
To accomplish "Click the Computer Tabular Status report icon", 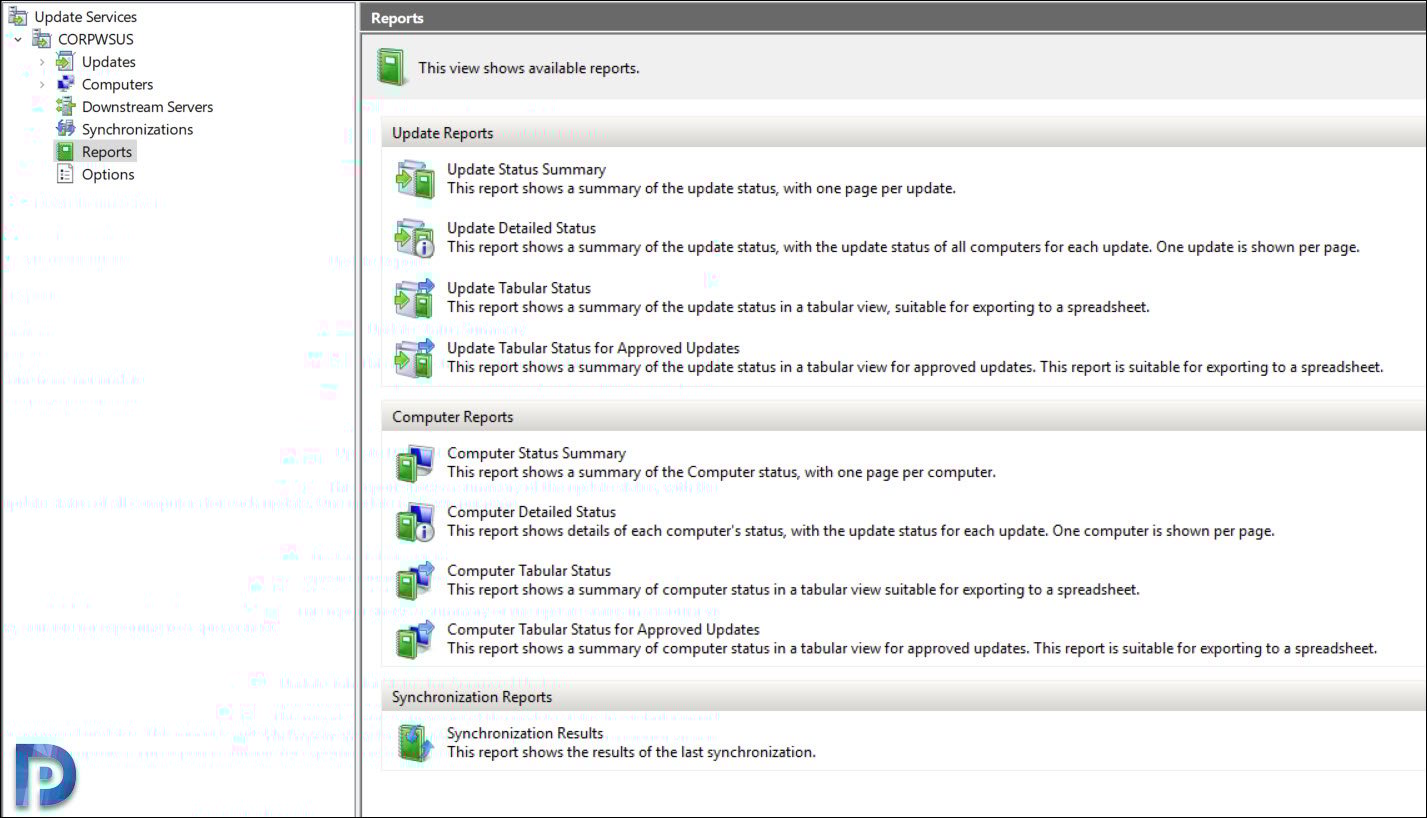I will pos(414,581).
